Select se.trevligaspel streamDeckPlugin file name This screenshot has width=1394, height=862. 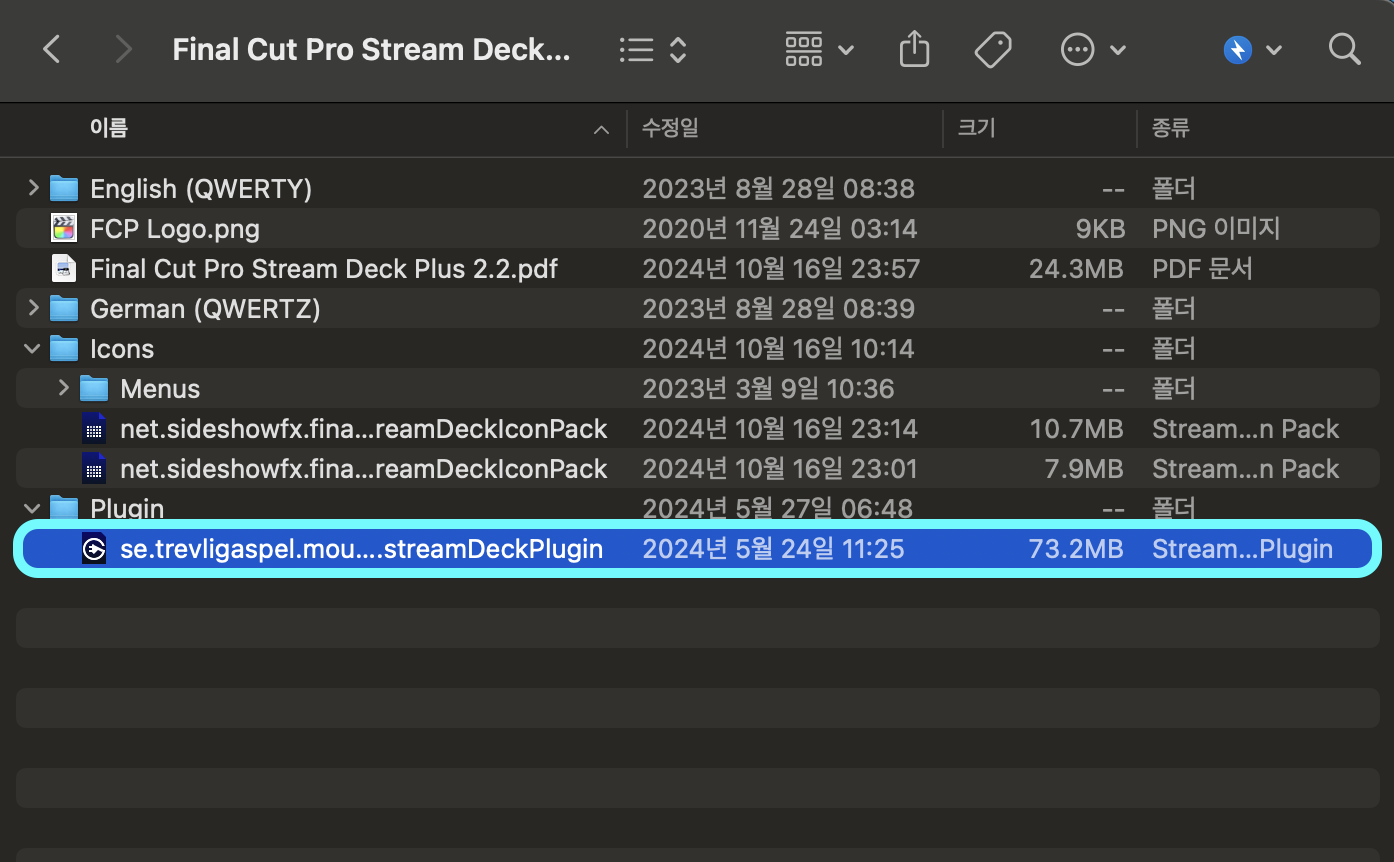(x=361, y=549)
